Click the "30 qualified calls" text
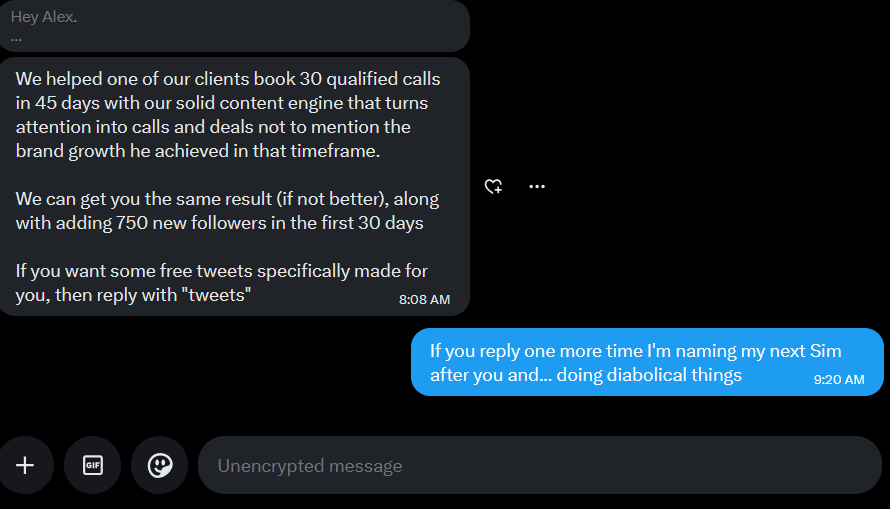 tap(370, 79)
